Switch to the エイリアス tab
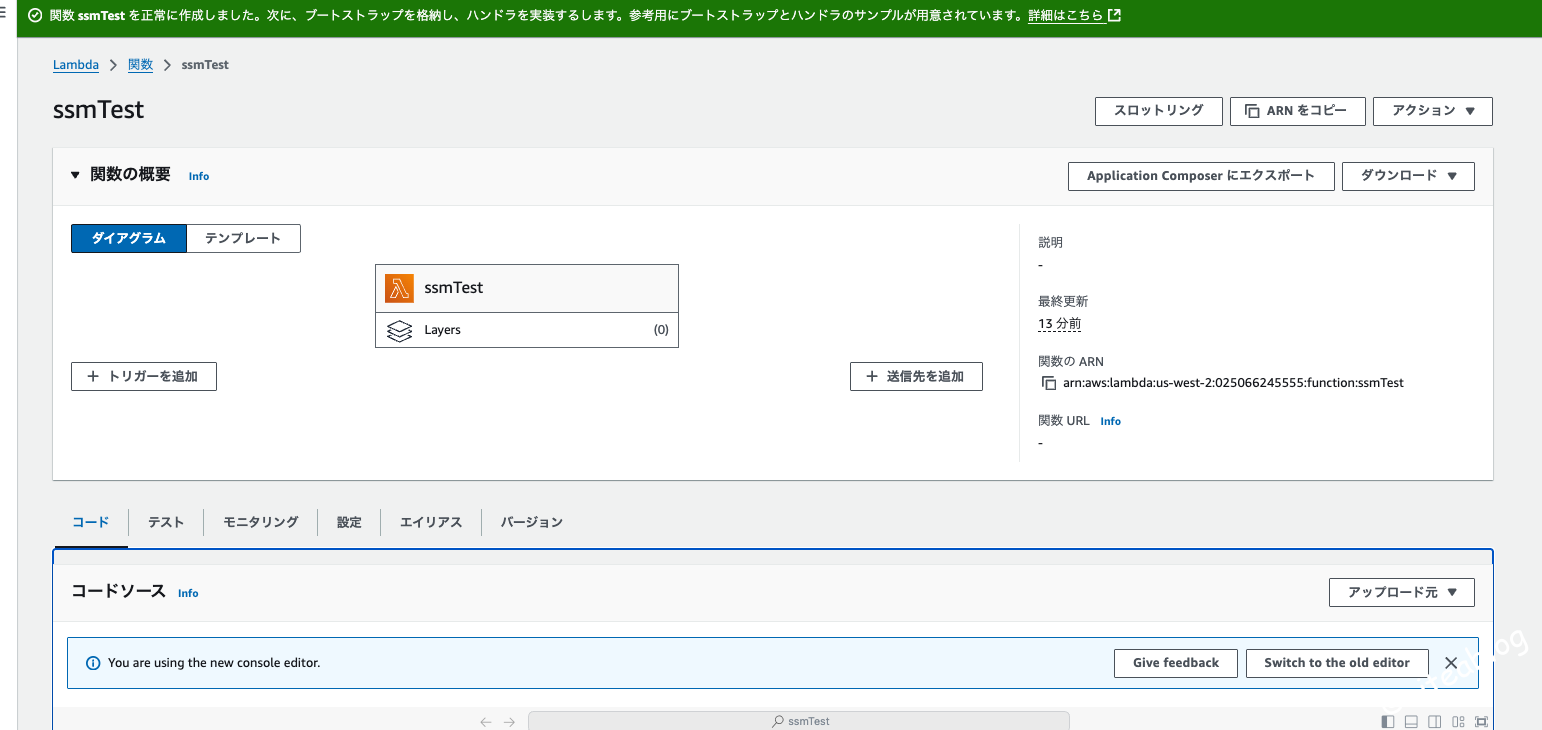 pos(431,522)
